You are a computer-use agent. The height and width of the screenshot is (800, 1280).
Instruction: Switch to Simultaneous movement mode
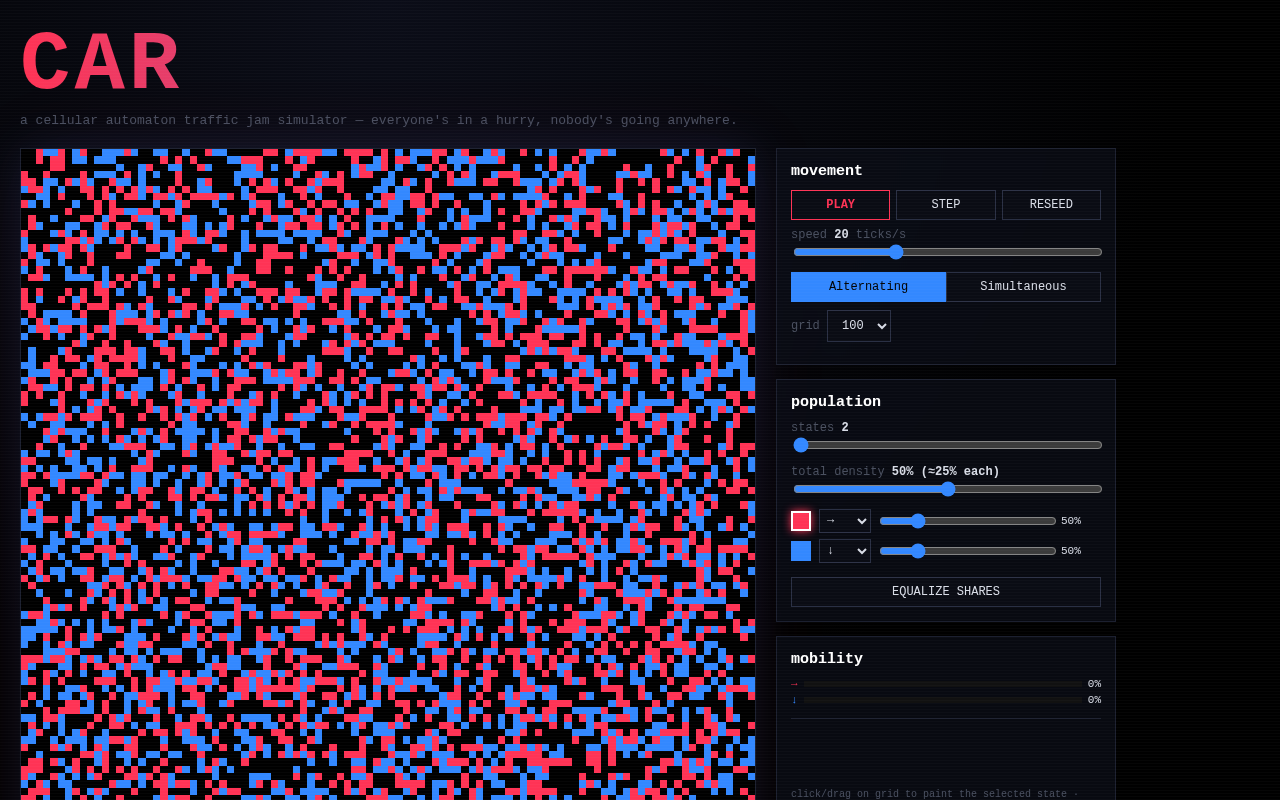[1023, 287]
